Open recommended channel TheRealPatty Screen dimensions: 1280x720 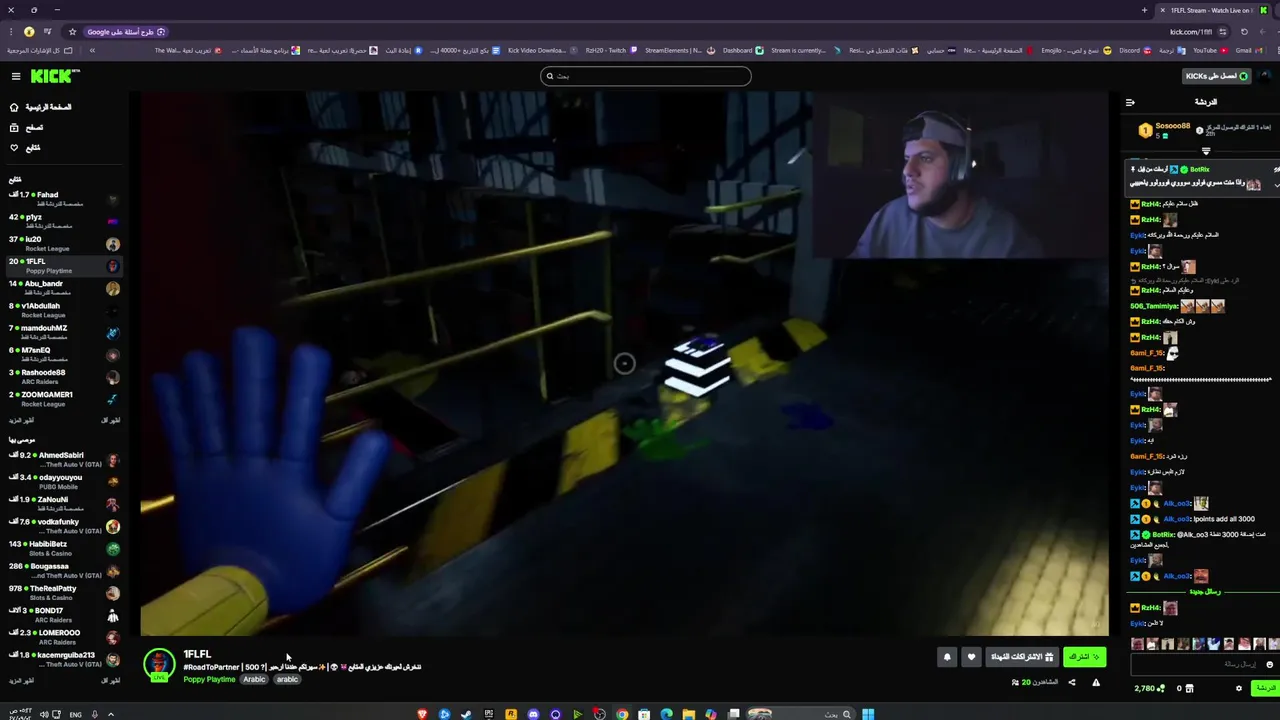pyautogui.click(x=63, y=592)
